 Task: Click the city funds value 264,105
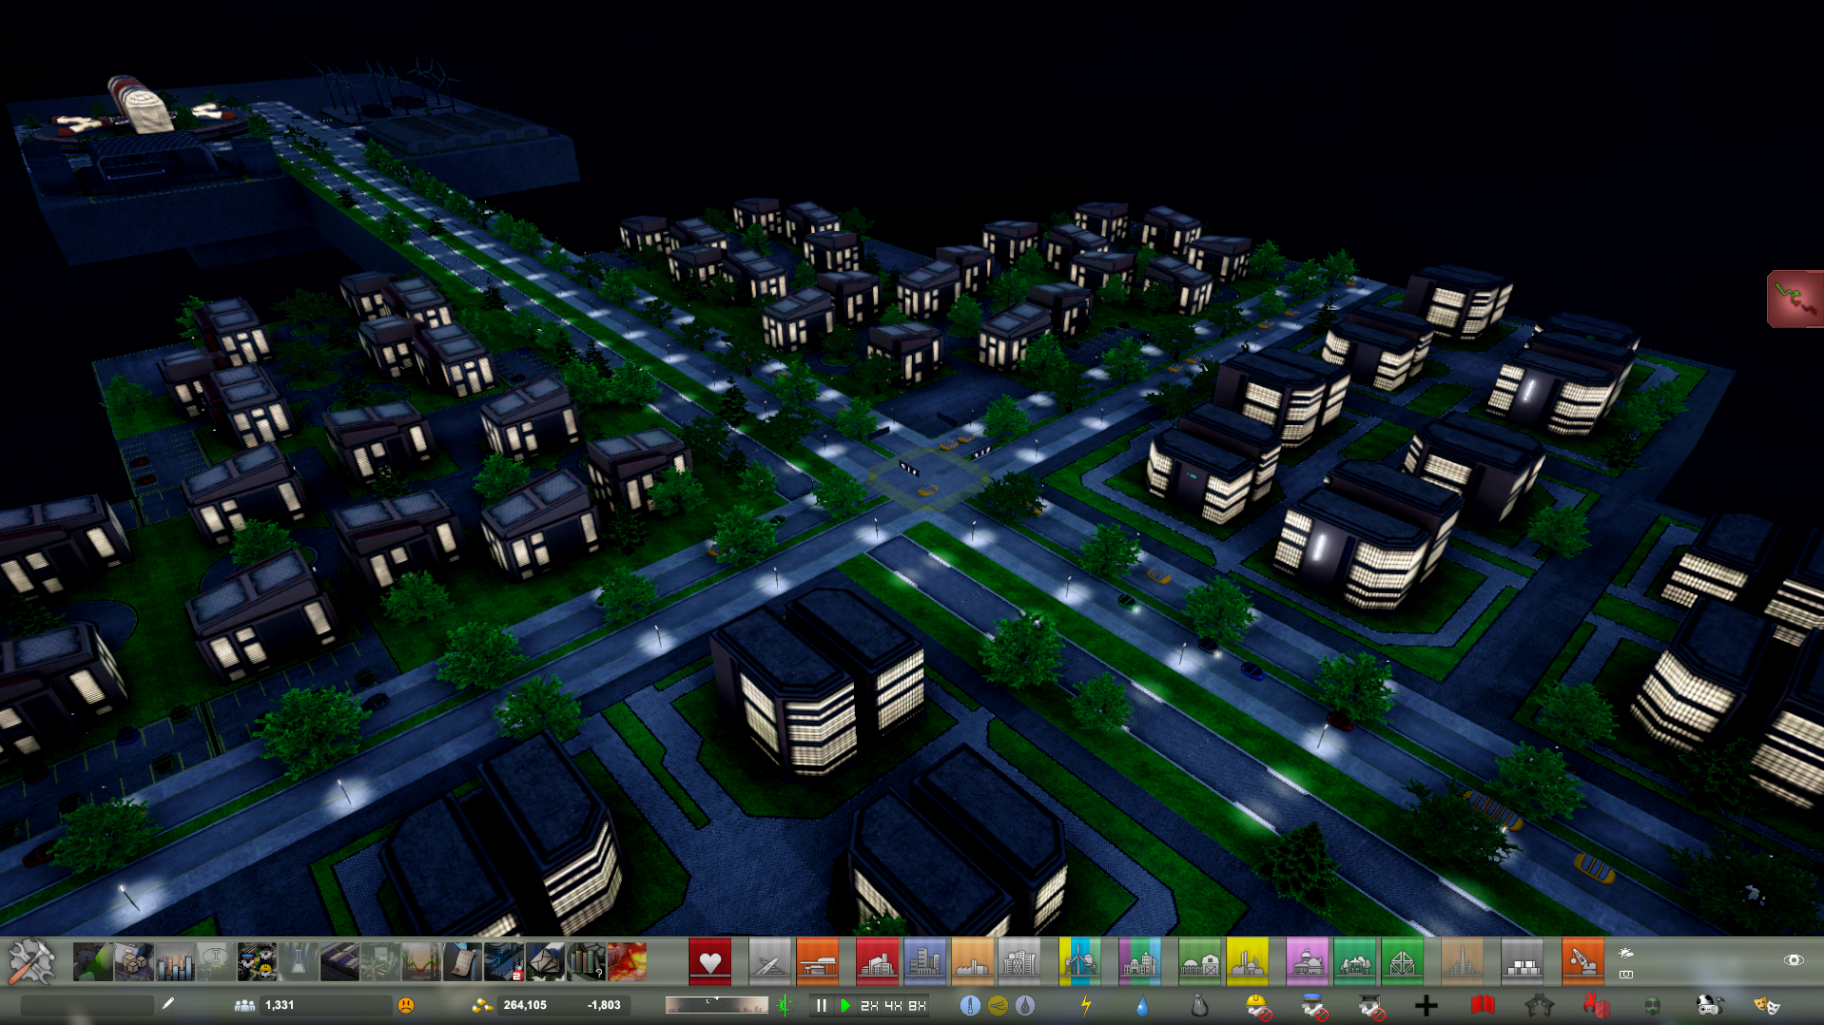pos(525,1005)
